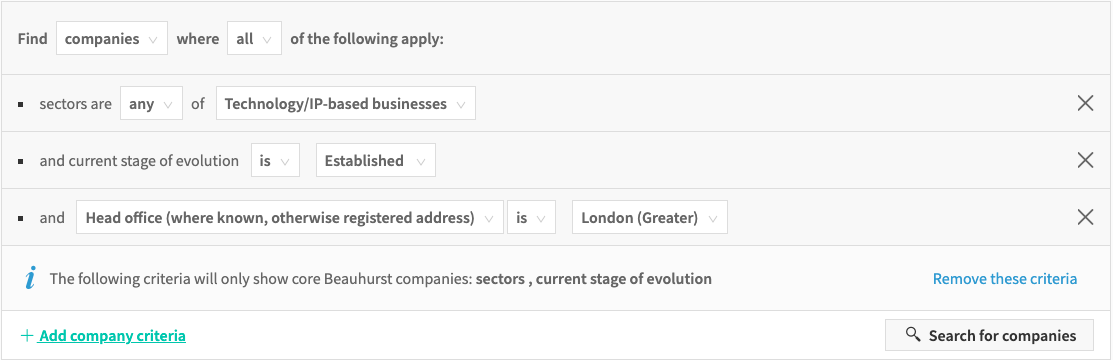The width and height of the screenshot is (1113, 360).
Task: Click the chevron arrow on the London (Greater) dropdown
Action: tap(713, 219)
